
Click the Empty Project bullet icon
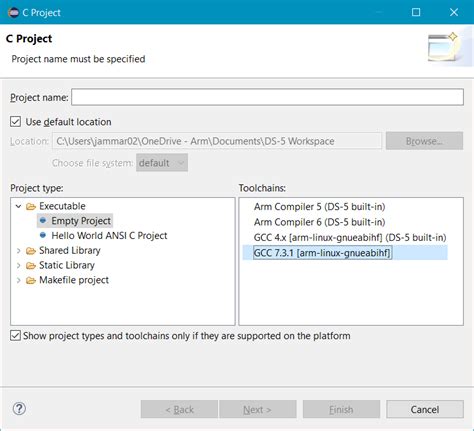[x=43, y=220]
